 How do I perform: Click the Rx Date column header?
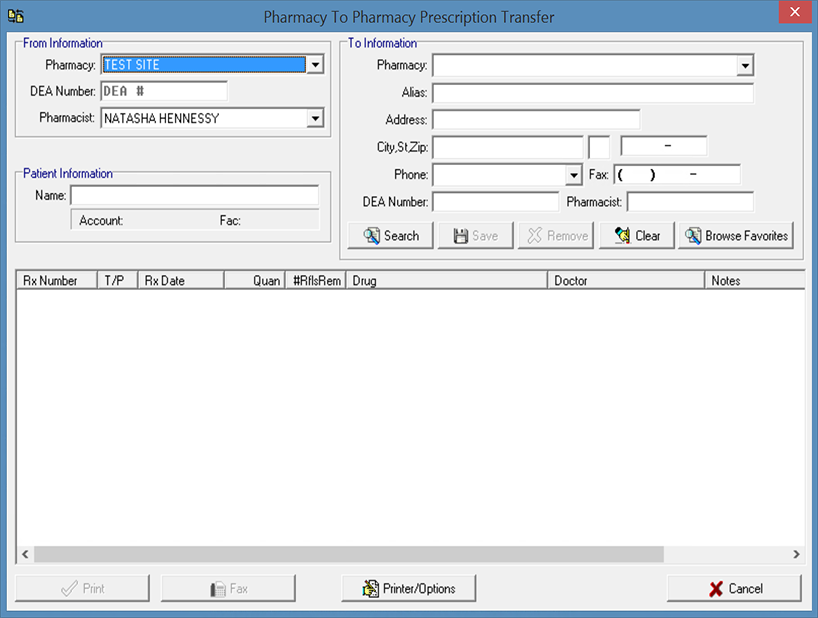[180, 281]
